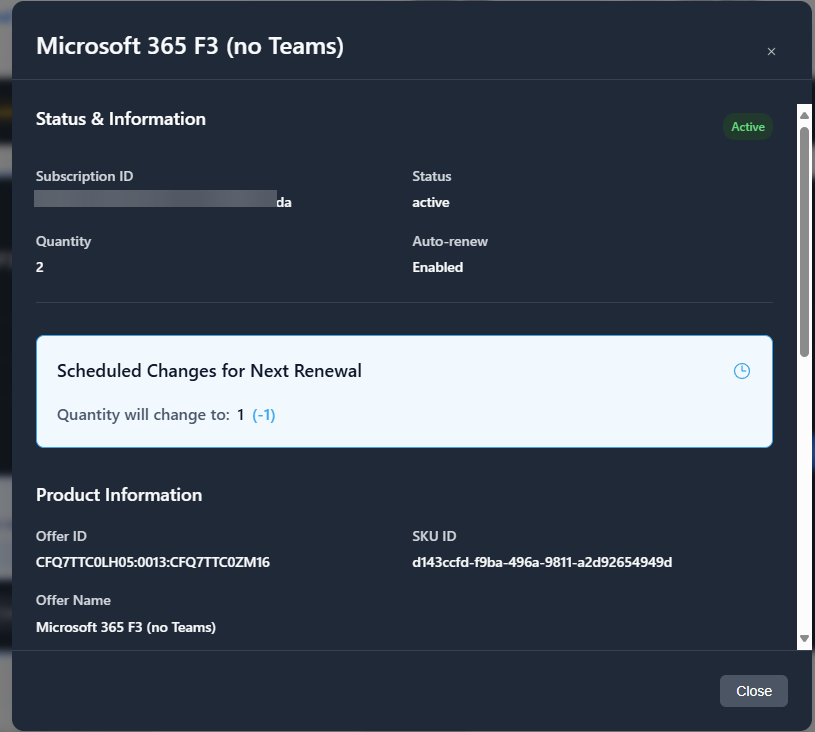Click the dialog title Microsoft 365 F3 (no Teams)
The height and width of the screenshot is (732, 815).
(x=190, y=46)
